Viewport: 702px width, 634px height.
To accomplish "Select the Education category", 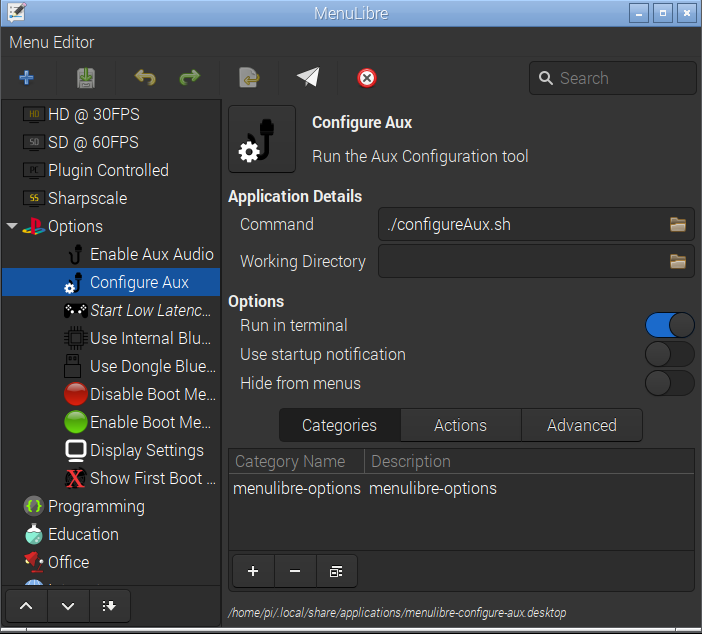I will (111, 534).
